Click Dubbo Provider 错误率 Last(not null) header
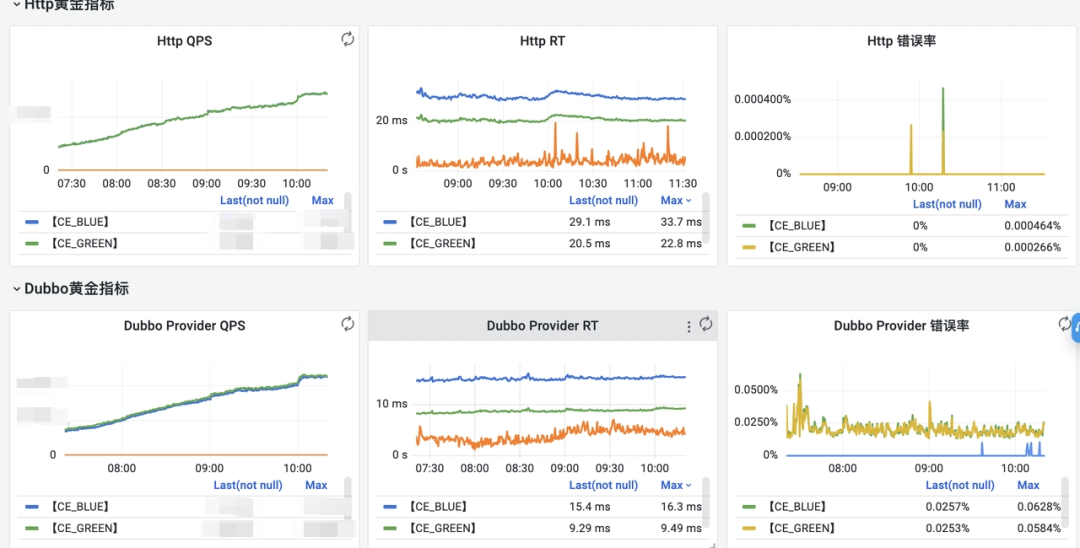1080x548 pixels. (960, 485)
